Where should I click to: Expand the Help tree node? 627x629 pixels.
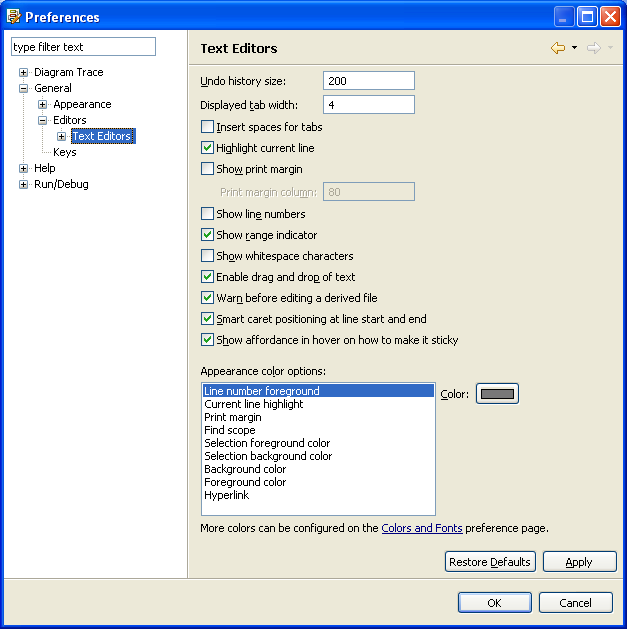click(x=23, y=168)
